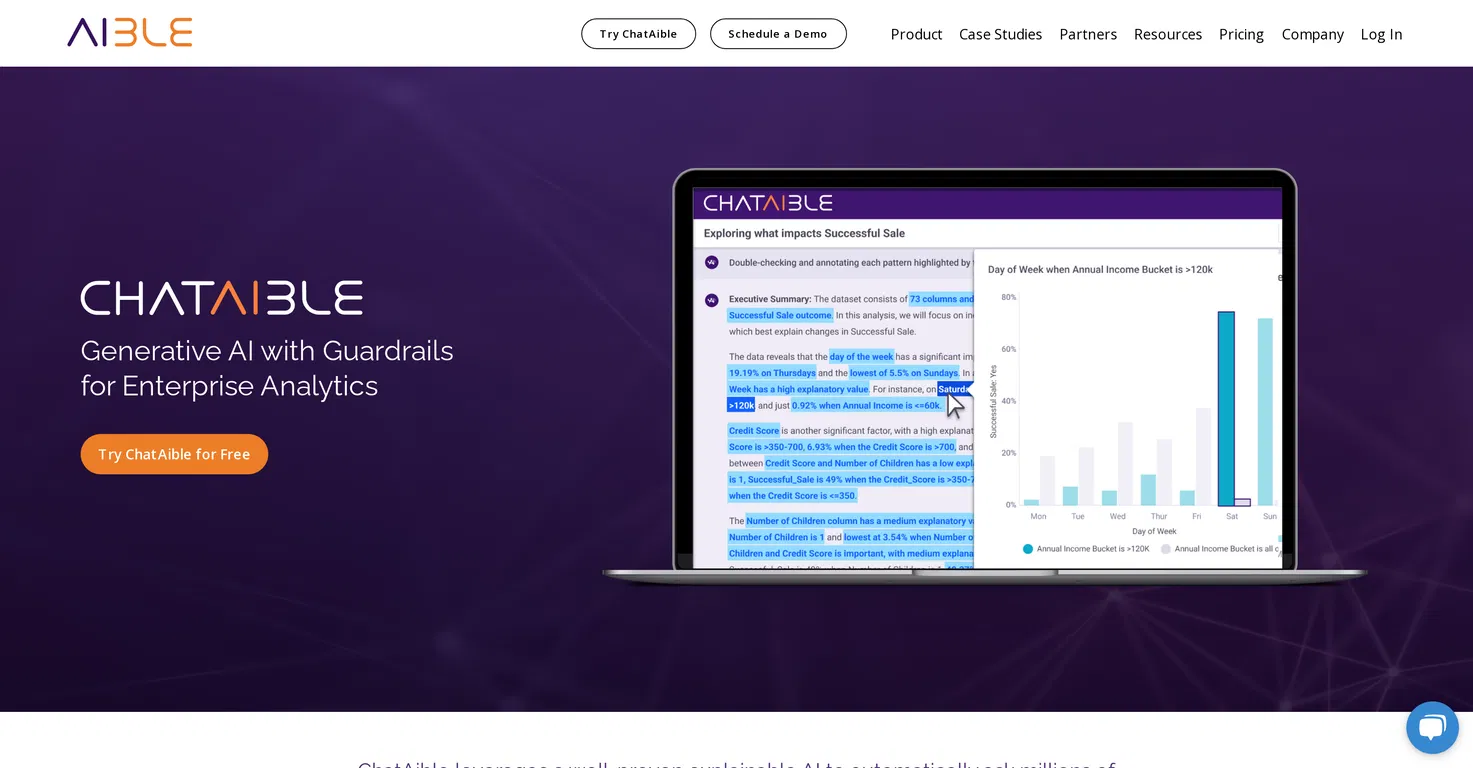Click the ChatAible logo inside laptop screen

[x=768, y=203]
